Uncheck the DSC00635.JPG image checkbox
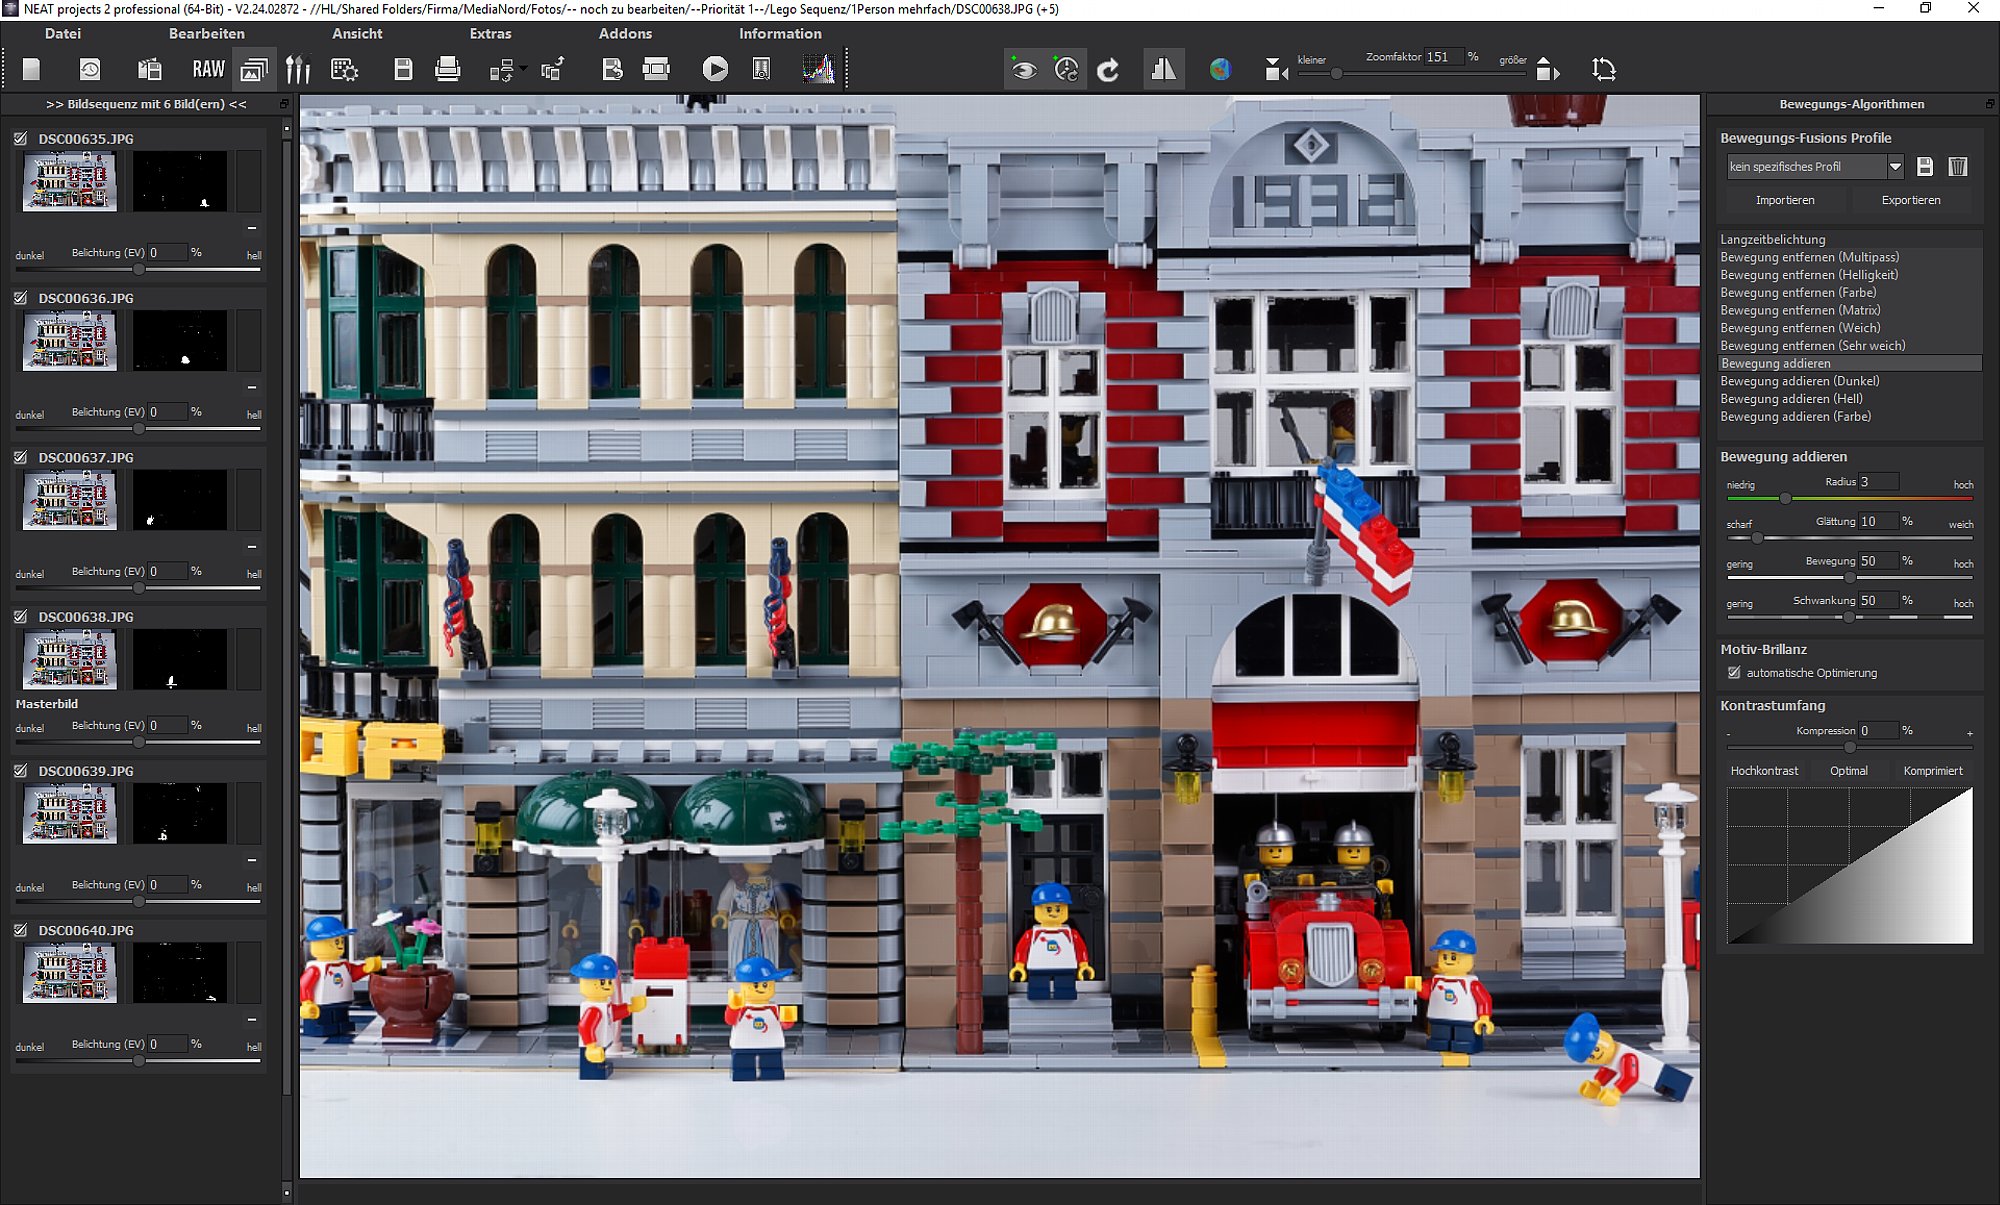 coord(21,138)
